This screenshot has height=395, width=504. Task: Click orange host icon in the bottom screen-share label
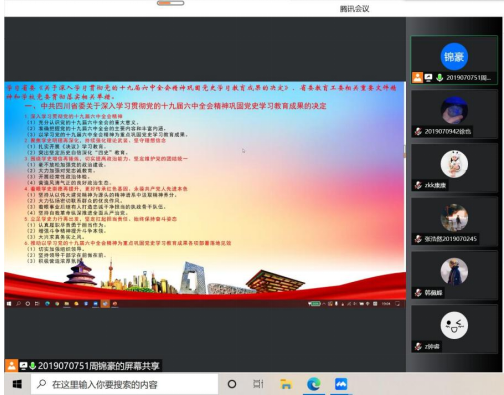point(11,366)
